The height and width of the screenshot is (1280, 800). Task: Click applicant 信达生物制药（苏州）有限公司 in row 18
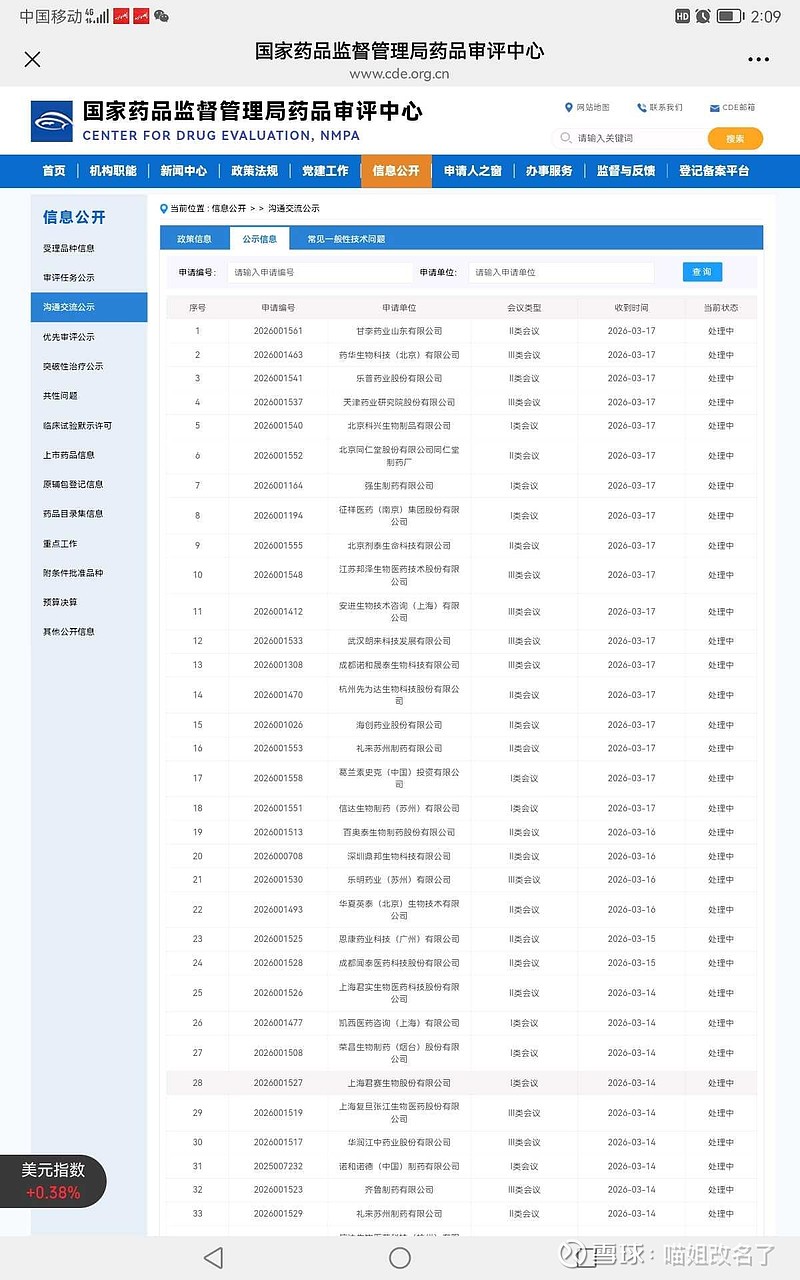point(399,808)
